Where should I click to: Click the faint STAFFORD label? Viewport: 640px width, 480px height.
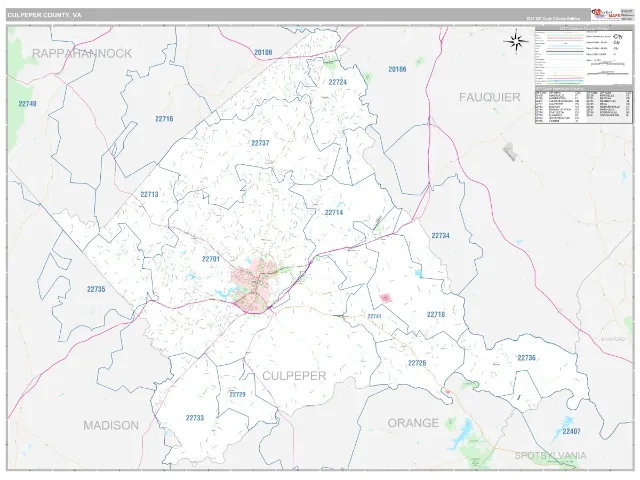pyautogui.click(x=613, y=339)
